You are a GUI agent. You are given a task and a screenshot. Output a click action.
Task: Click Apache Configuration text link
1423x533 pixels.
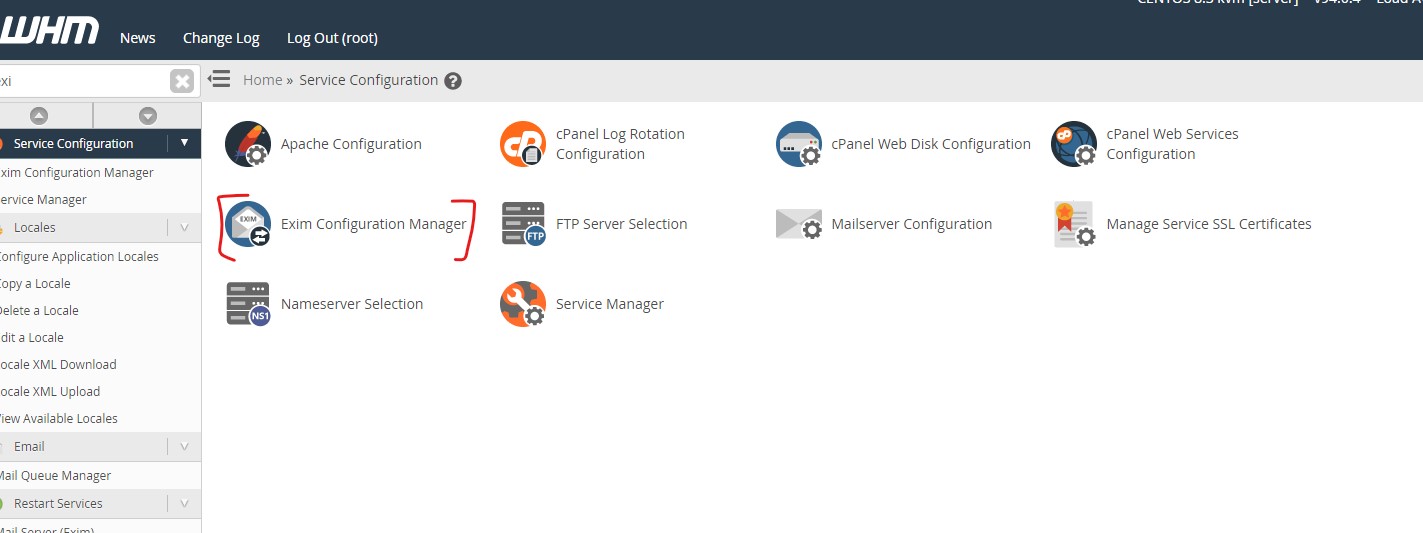click(x=351, y=144)
